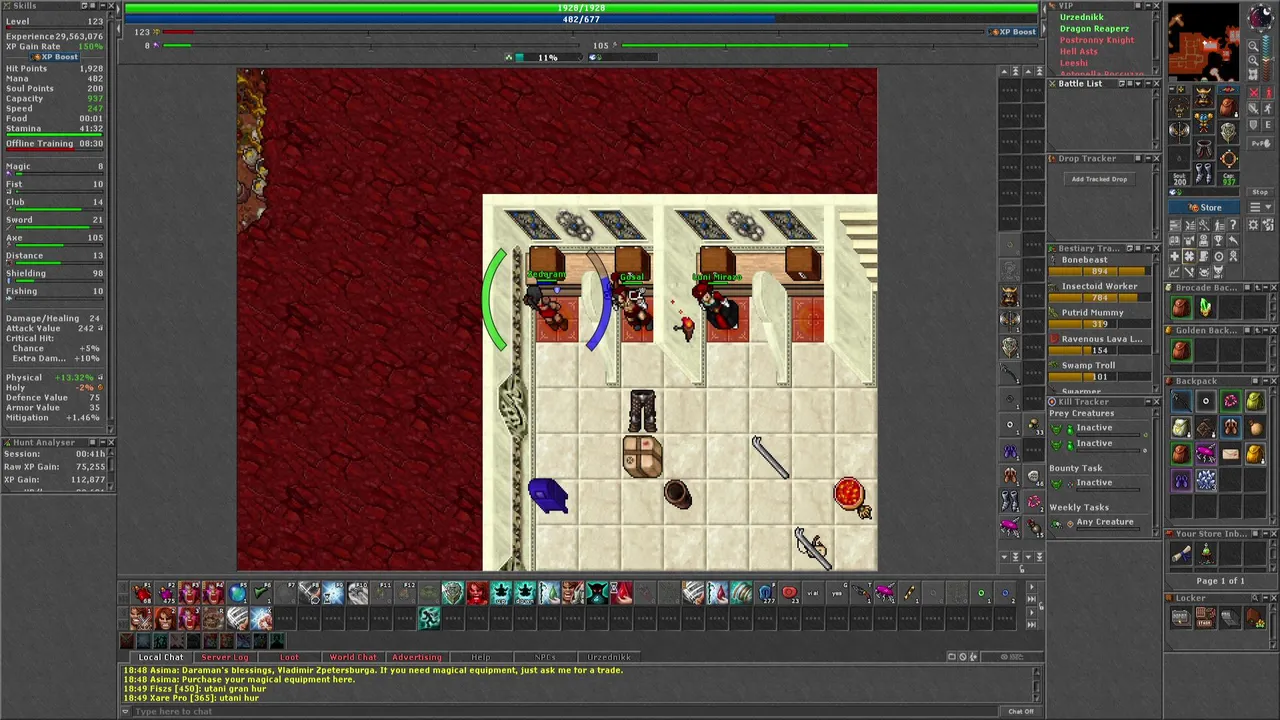Image resolution: width=1280 pixels, height=720 pixels.
Task: Switch to the NPCs chat tab
Action: (x=544, y=657)
